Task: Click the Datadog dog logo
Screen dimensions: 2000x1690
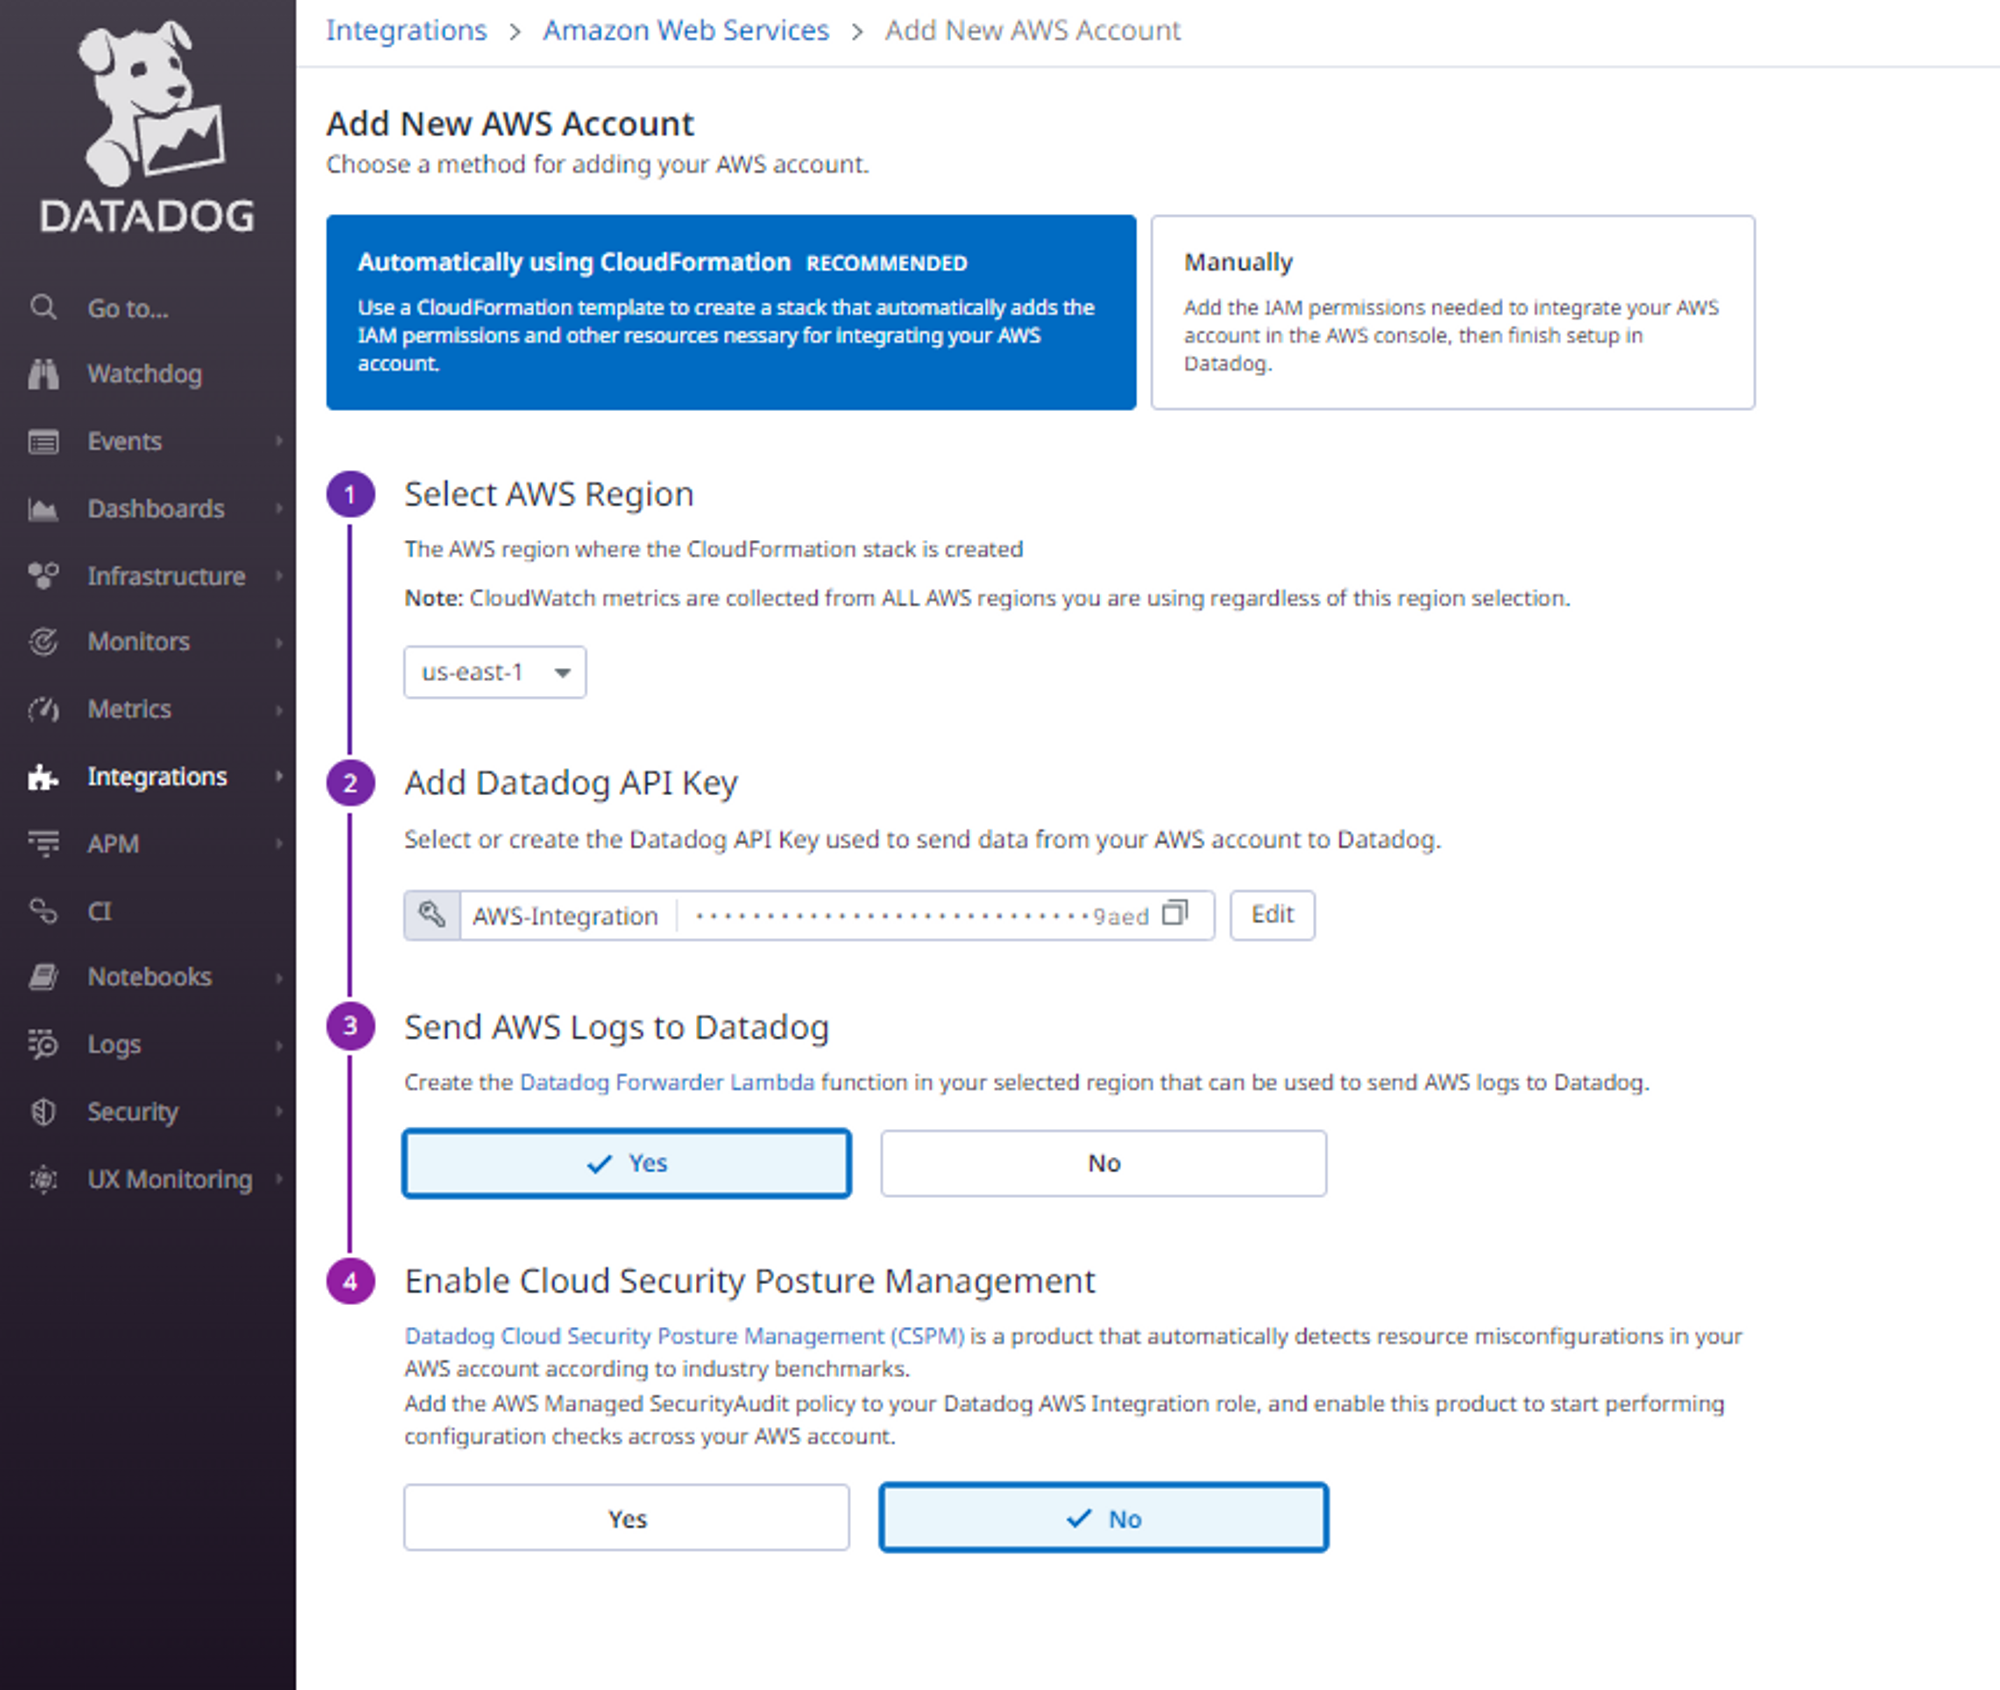Action: pos(148,105)
